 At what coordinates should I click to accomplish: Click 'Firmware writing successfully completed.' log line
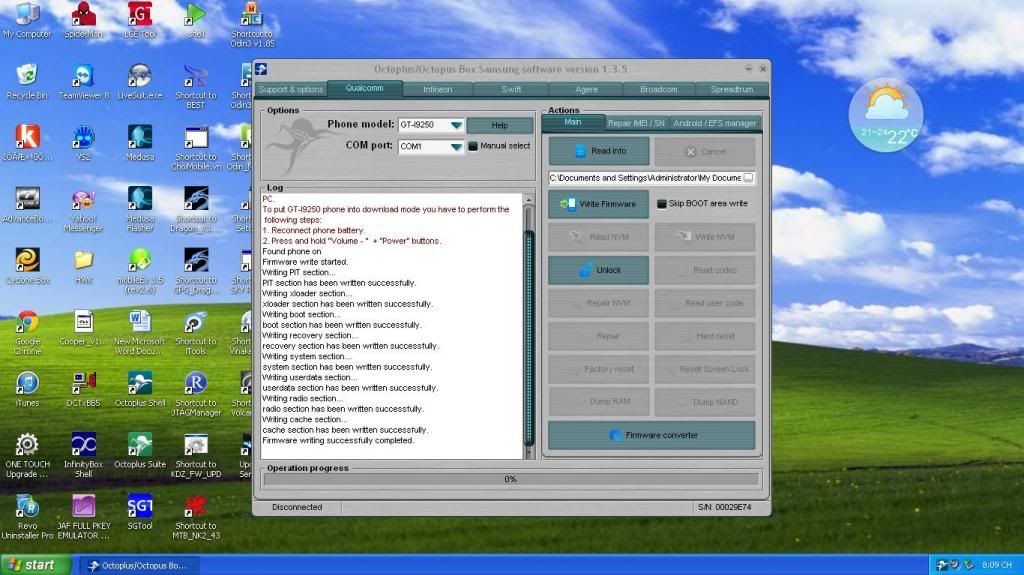338,440
